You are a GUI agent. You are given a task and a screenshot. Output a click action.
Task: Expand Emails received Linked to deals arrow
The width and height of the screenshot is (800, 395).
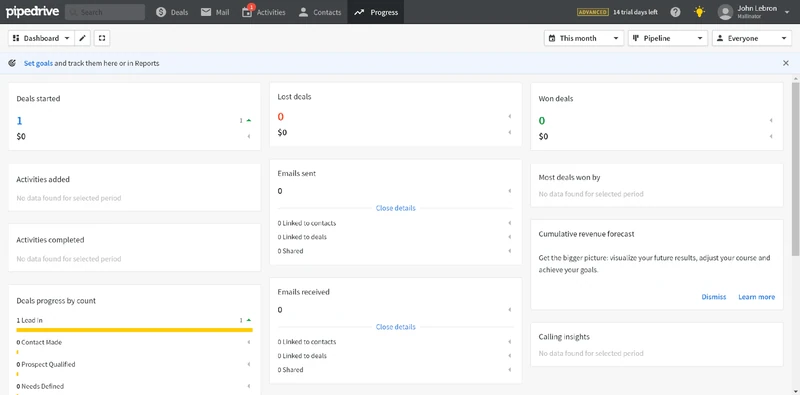click(510, 356)
